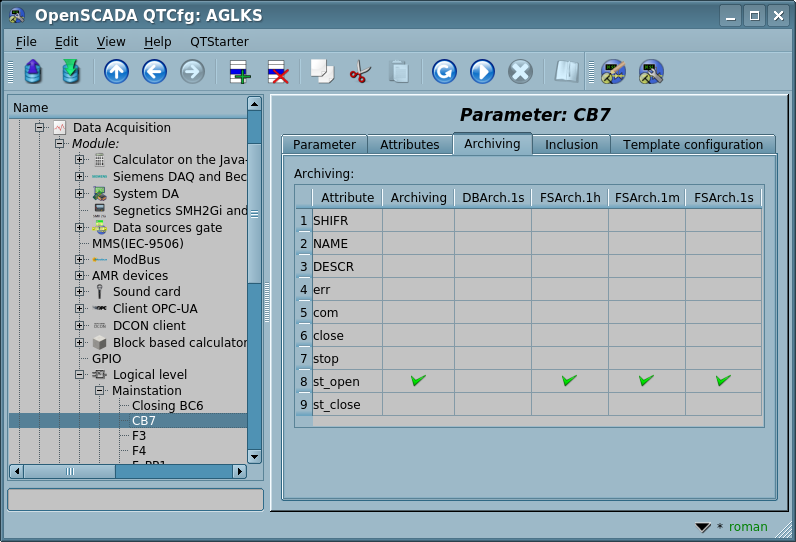Viewport: 796px width, 542px height.
Task: Click the scissors cut icon
Action: pyautogui.click(x=360, y=72)
